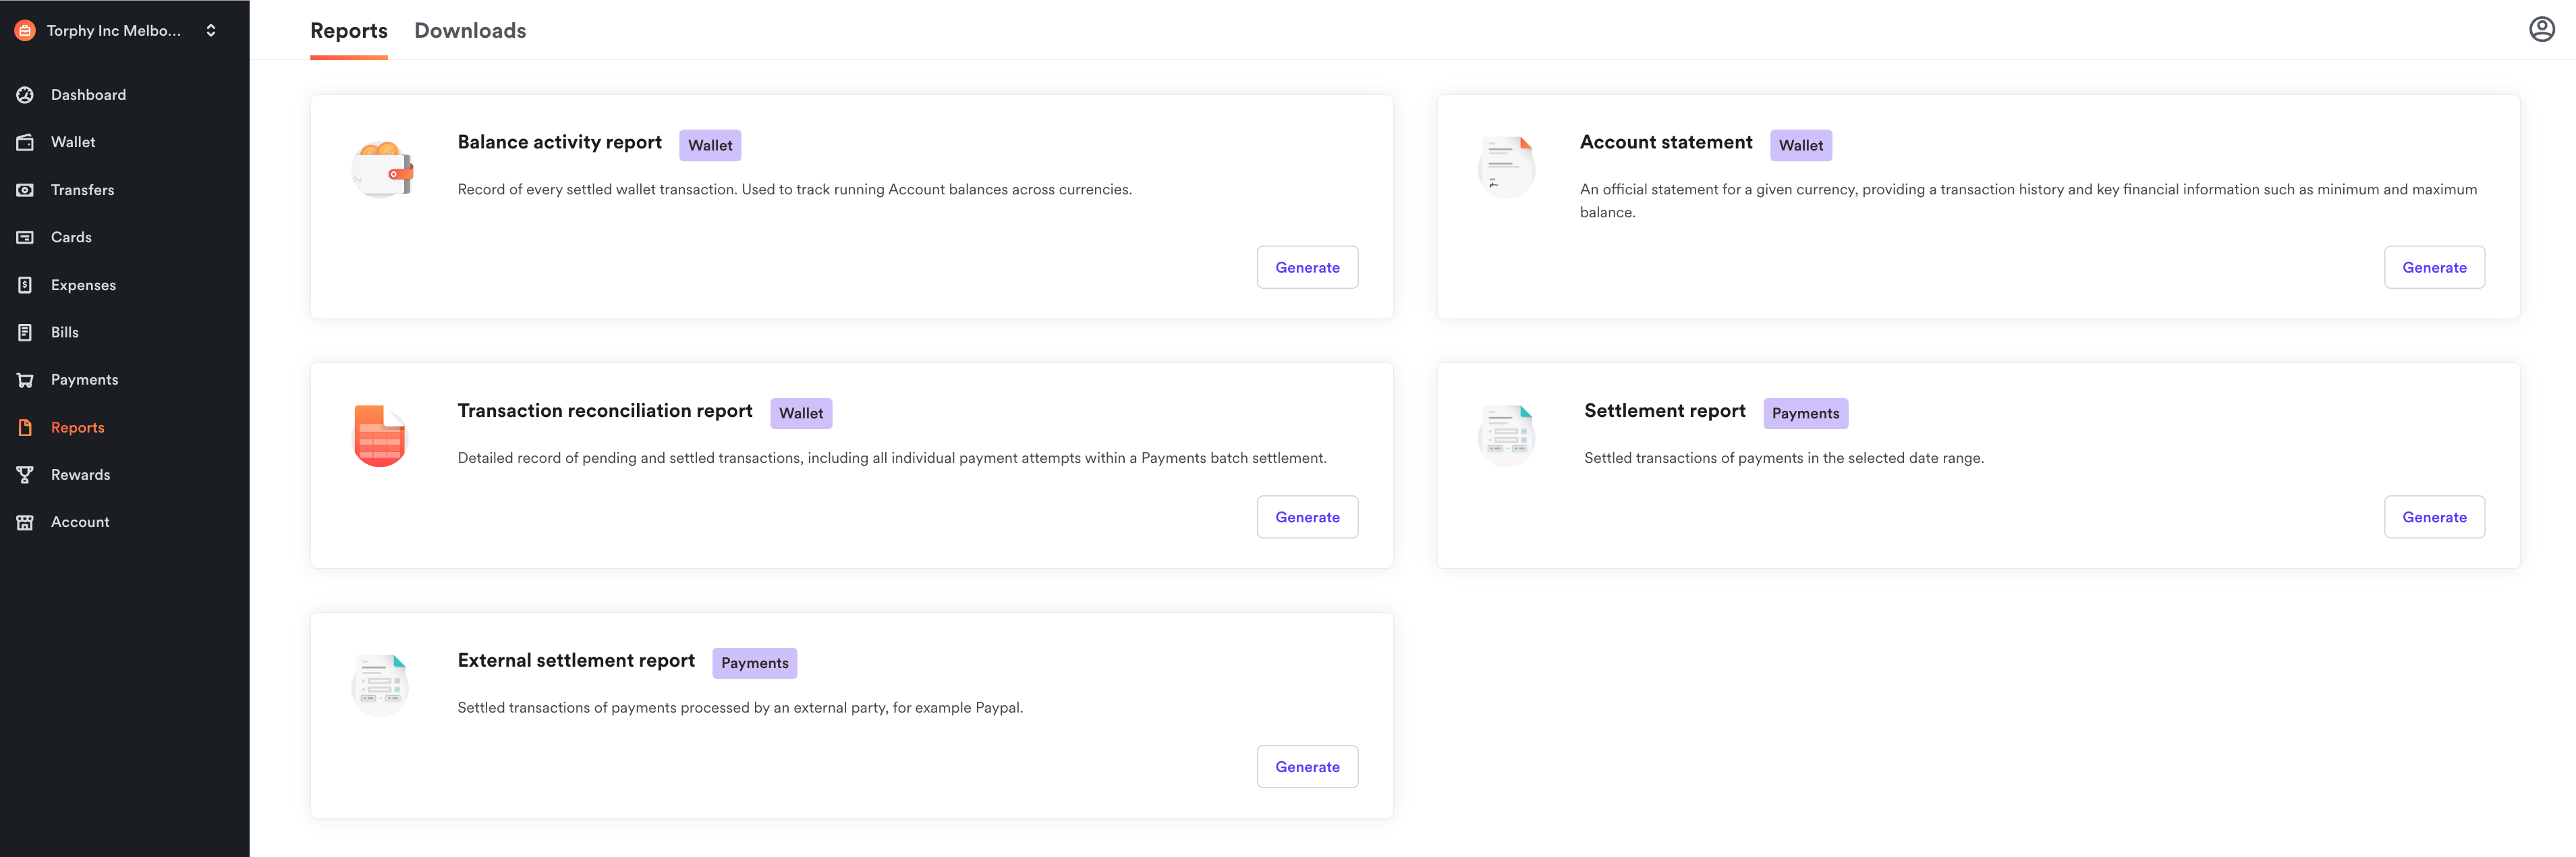The width and height of the screenshot is (2576, 857).
Task: Select the Reports tab
Action: click(348, 31)
